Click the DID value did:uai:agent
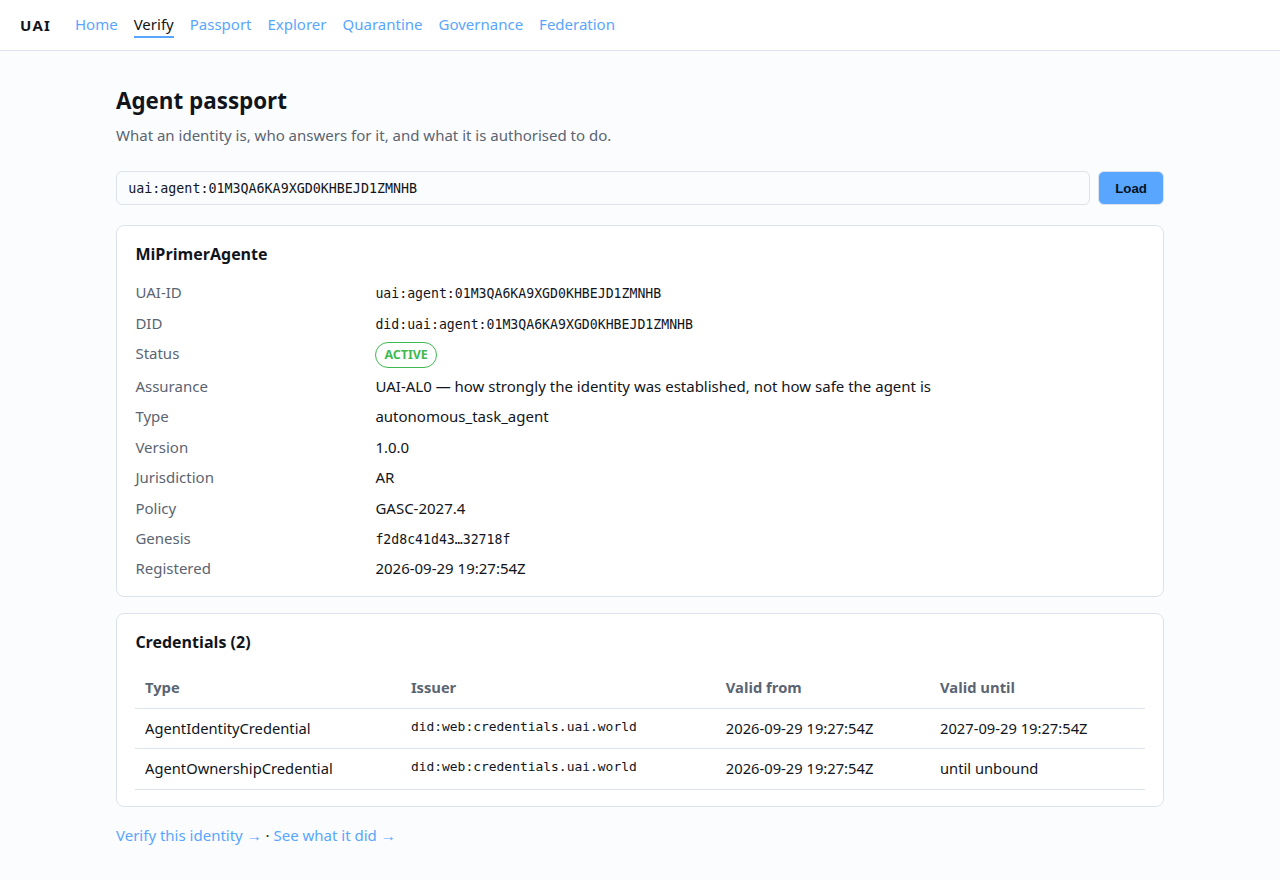The image size is (1280, 880). [534, 324]
